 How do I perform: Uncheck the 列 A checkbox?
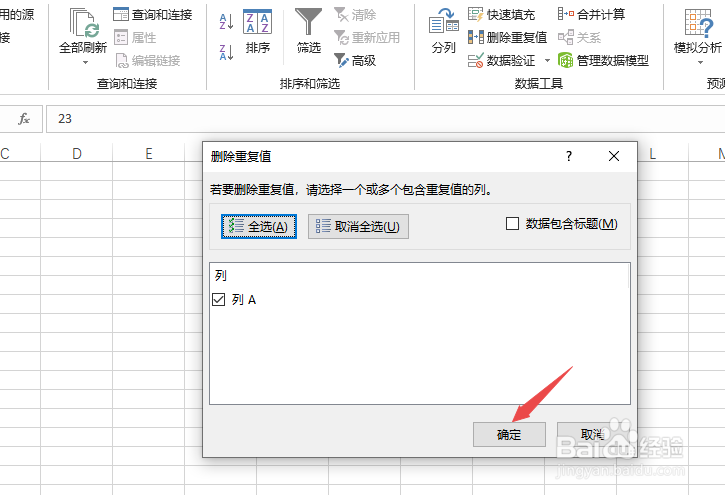click(x=218, y=299)
